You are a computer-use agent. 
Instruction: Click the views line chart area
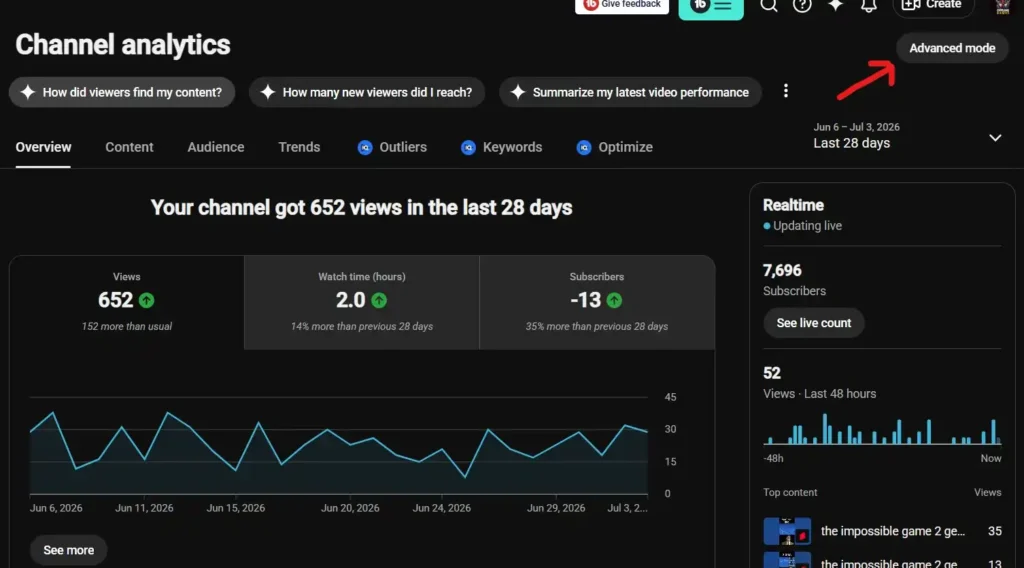point(338,445)
